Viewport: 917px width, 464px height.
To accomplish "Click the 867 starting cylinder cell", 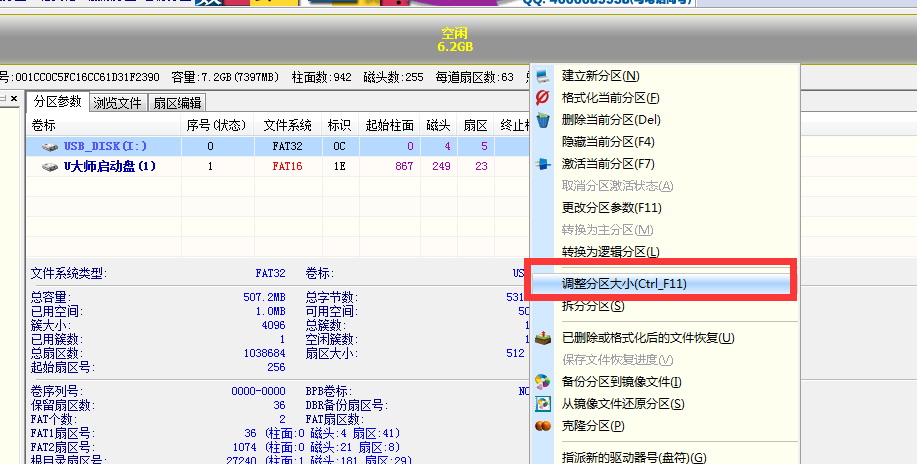I will click(404, 167).
